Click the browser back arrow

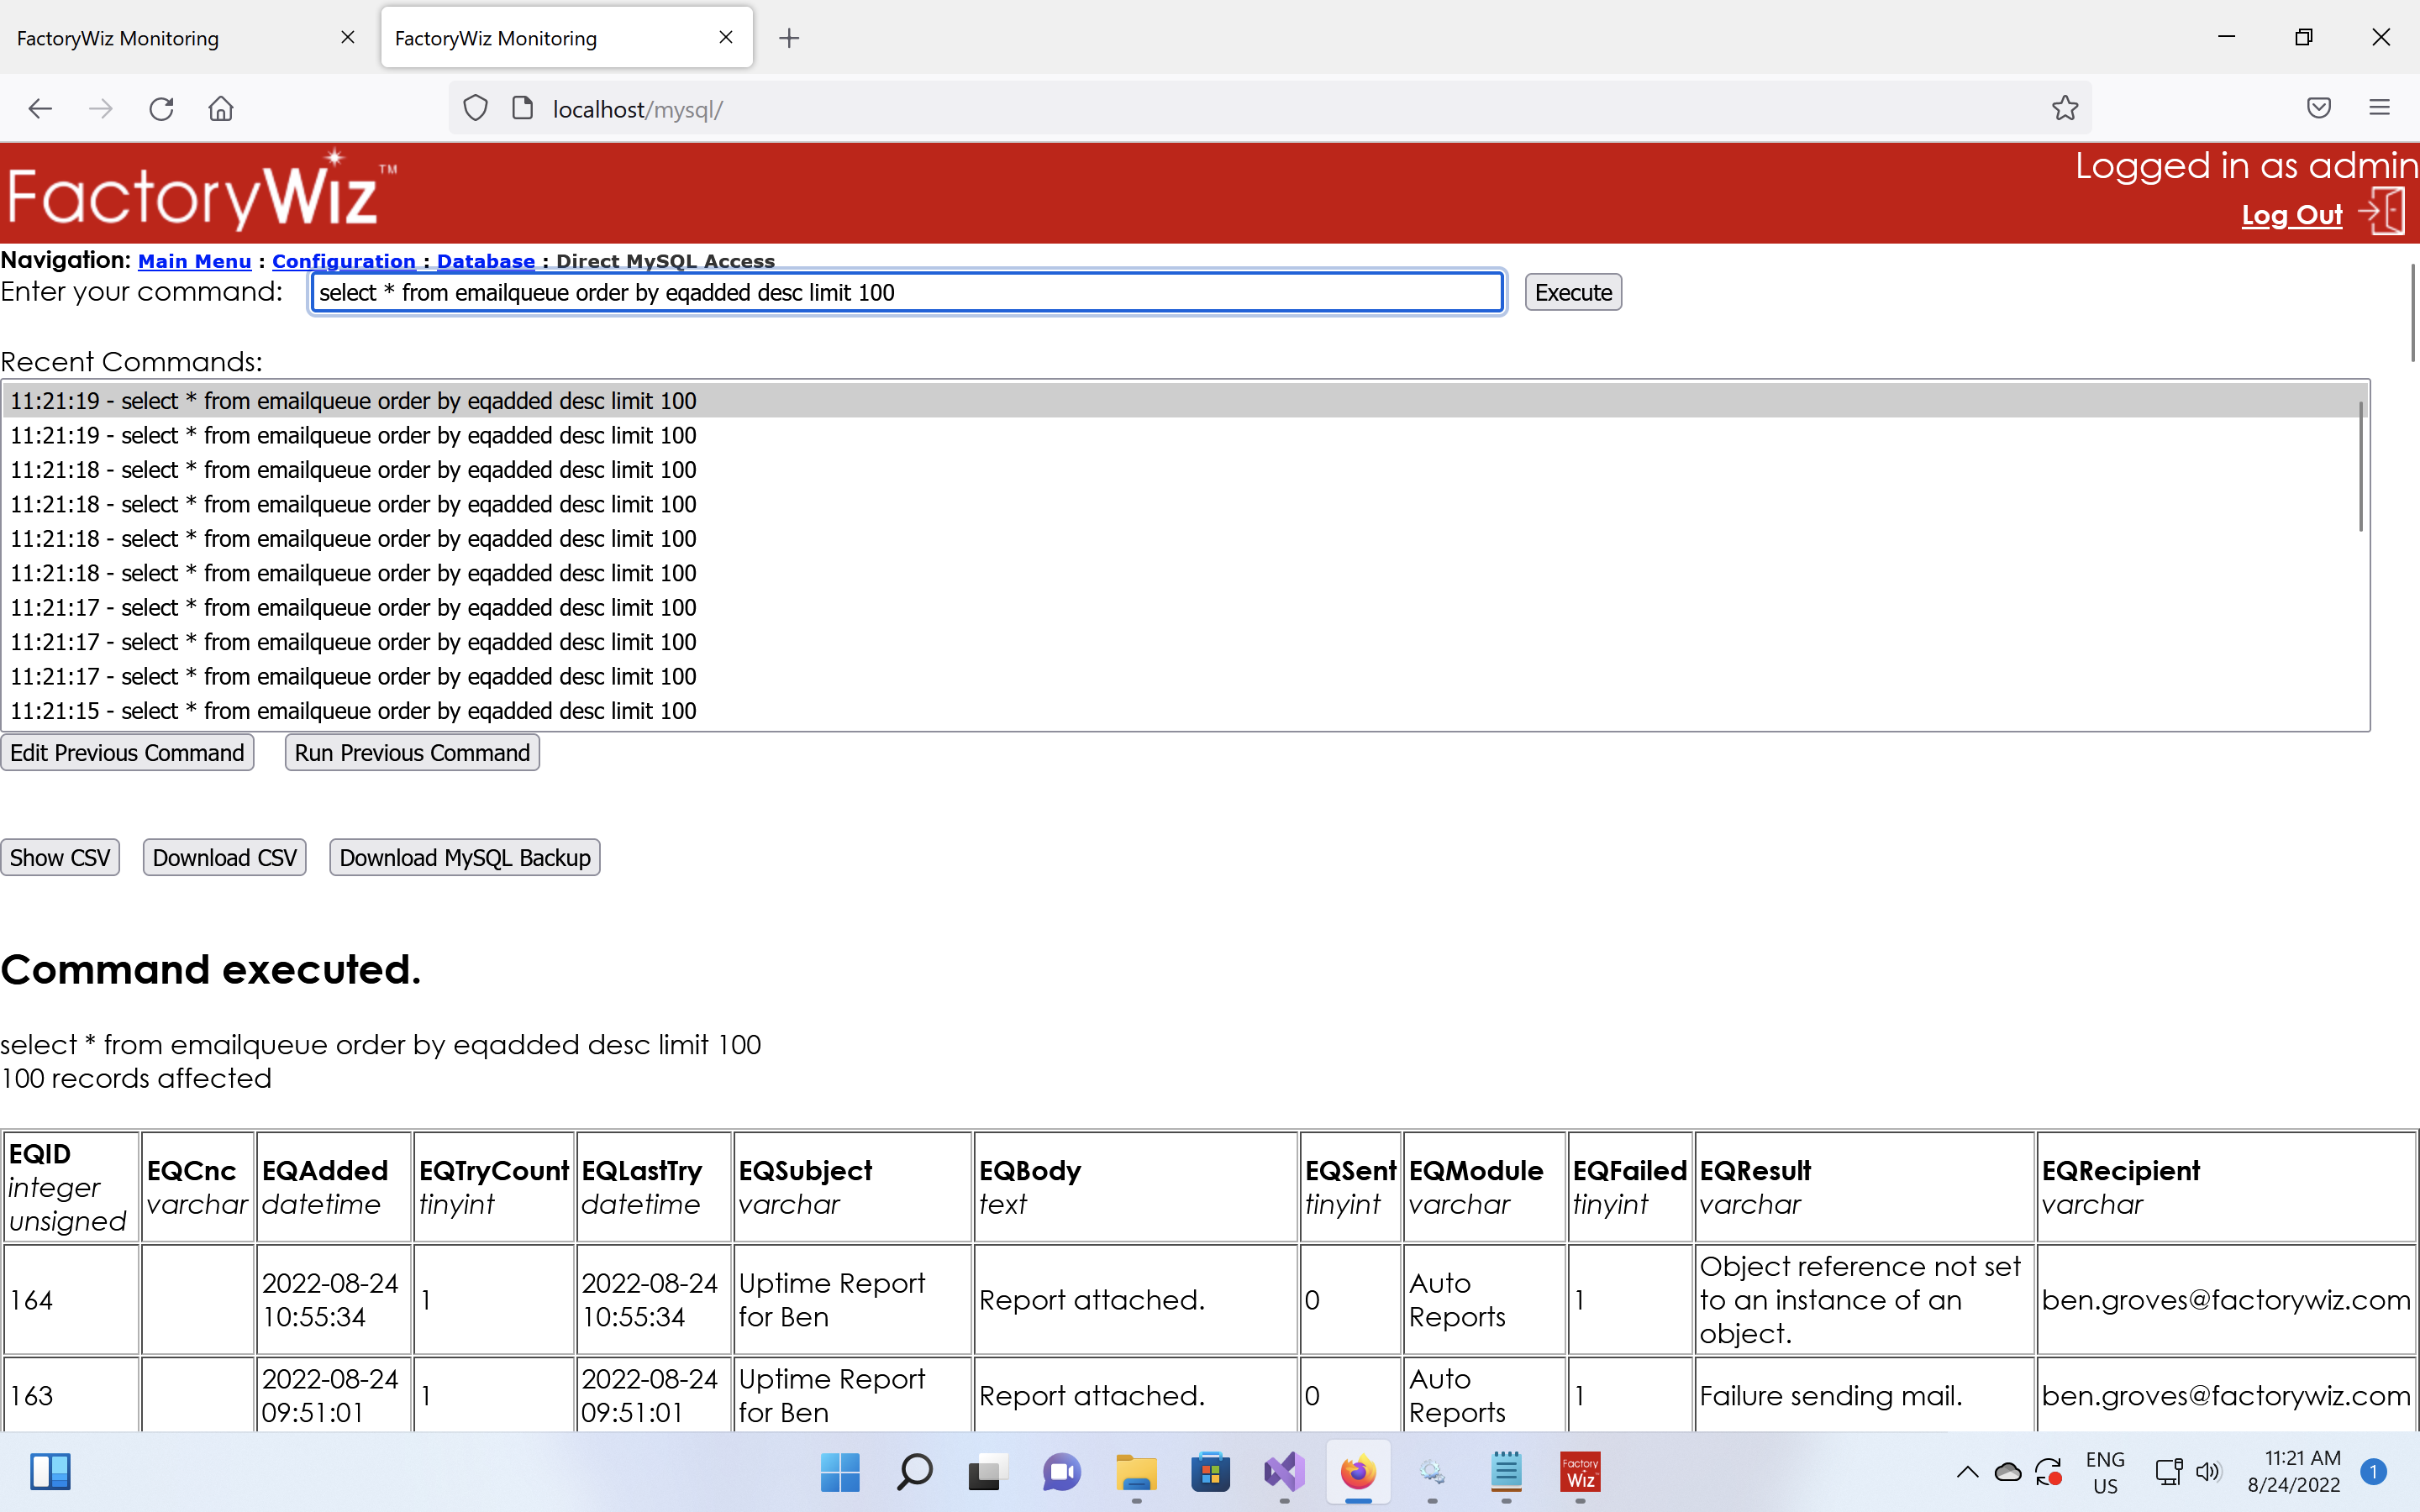click(40, 109)
